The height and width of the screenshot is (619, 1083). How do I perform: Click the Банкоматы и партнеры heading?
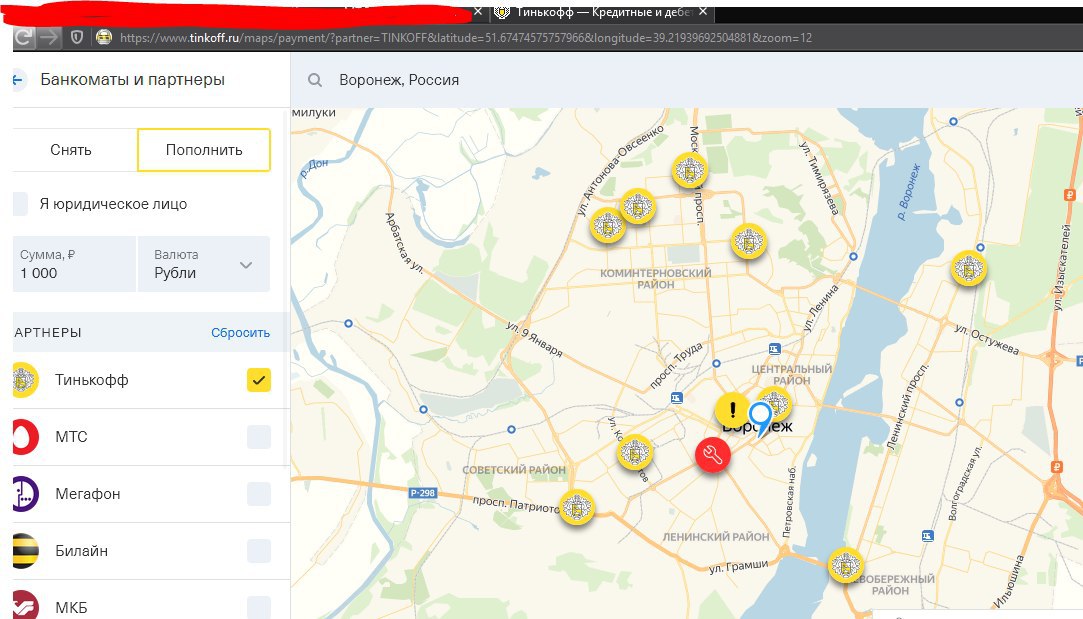tap(133, 79)
